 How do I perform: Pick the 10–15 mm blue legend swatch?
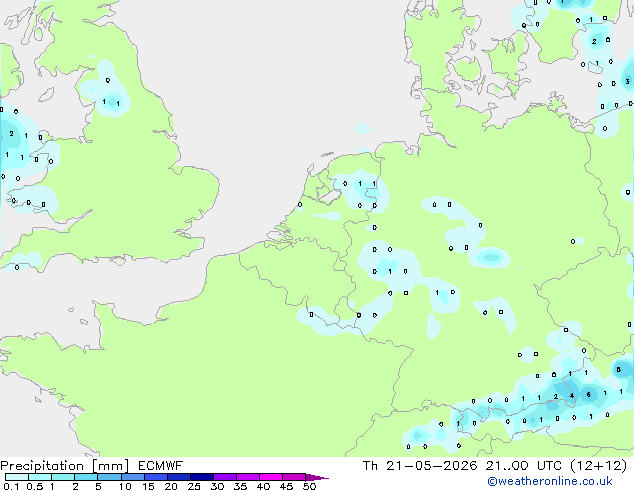coord(133,477)
